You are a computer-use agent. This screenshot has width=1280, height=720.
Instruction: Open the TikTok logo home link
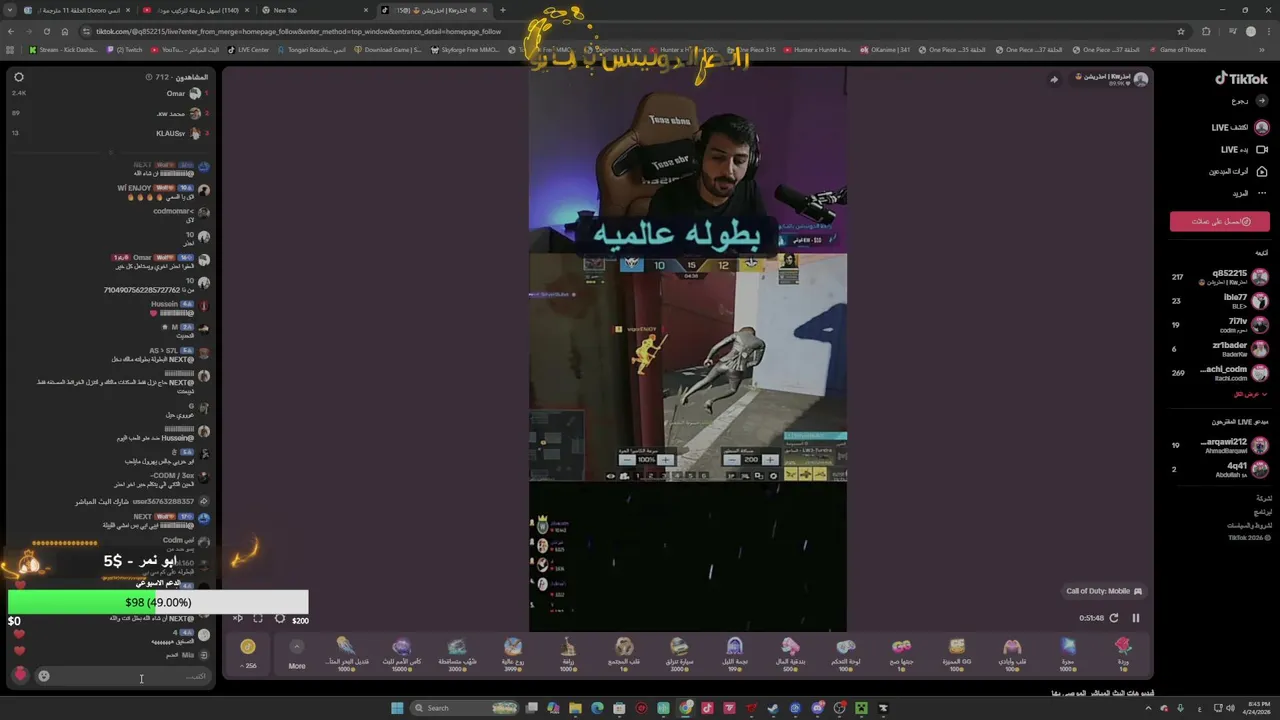[1241, 79]
